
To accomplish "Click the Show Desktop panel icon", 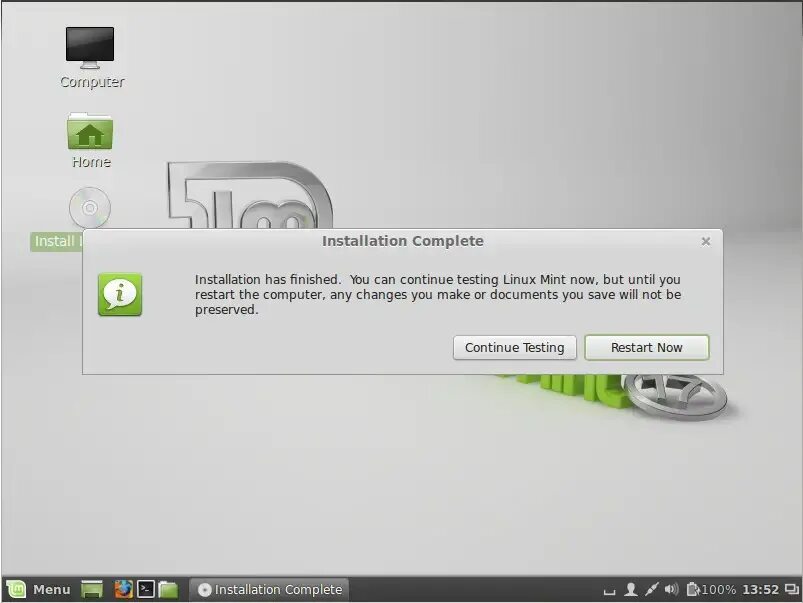I will pos(92,590).
